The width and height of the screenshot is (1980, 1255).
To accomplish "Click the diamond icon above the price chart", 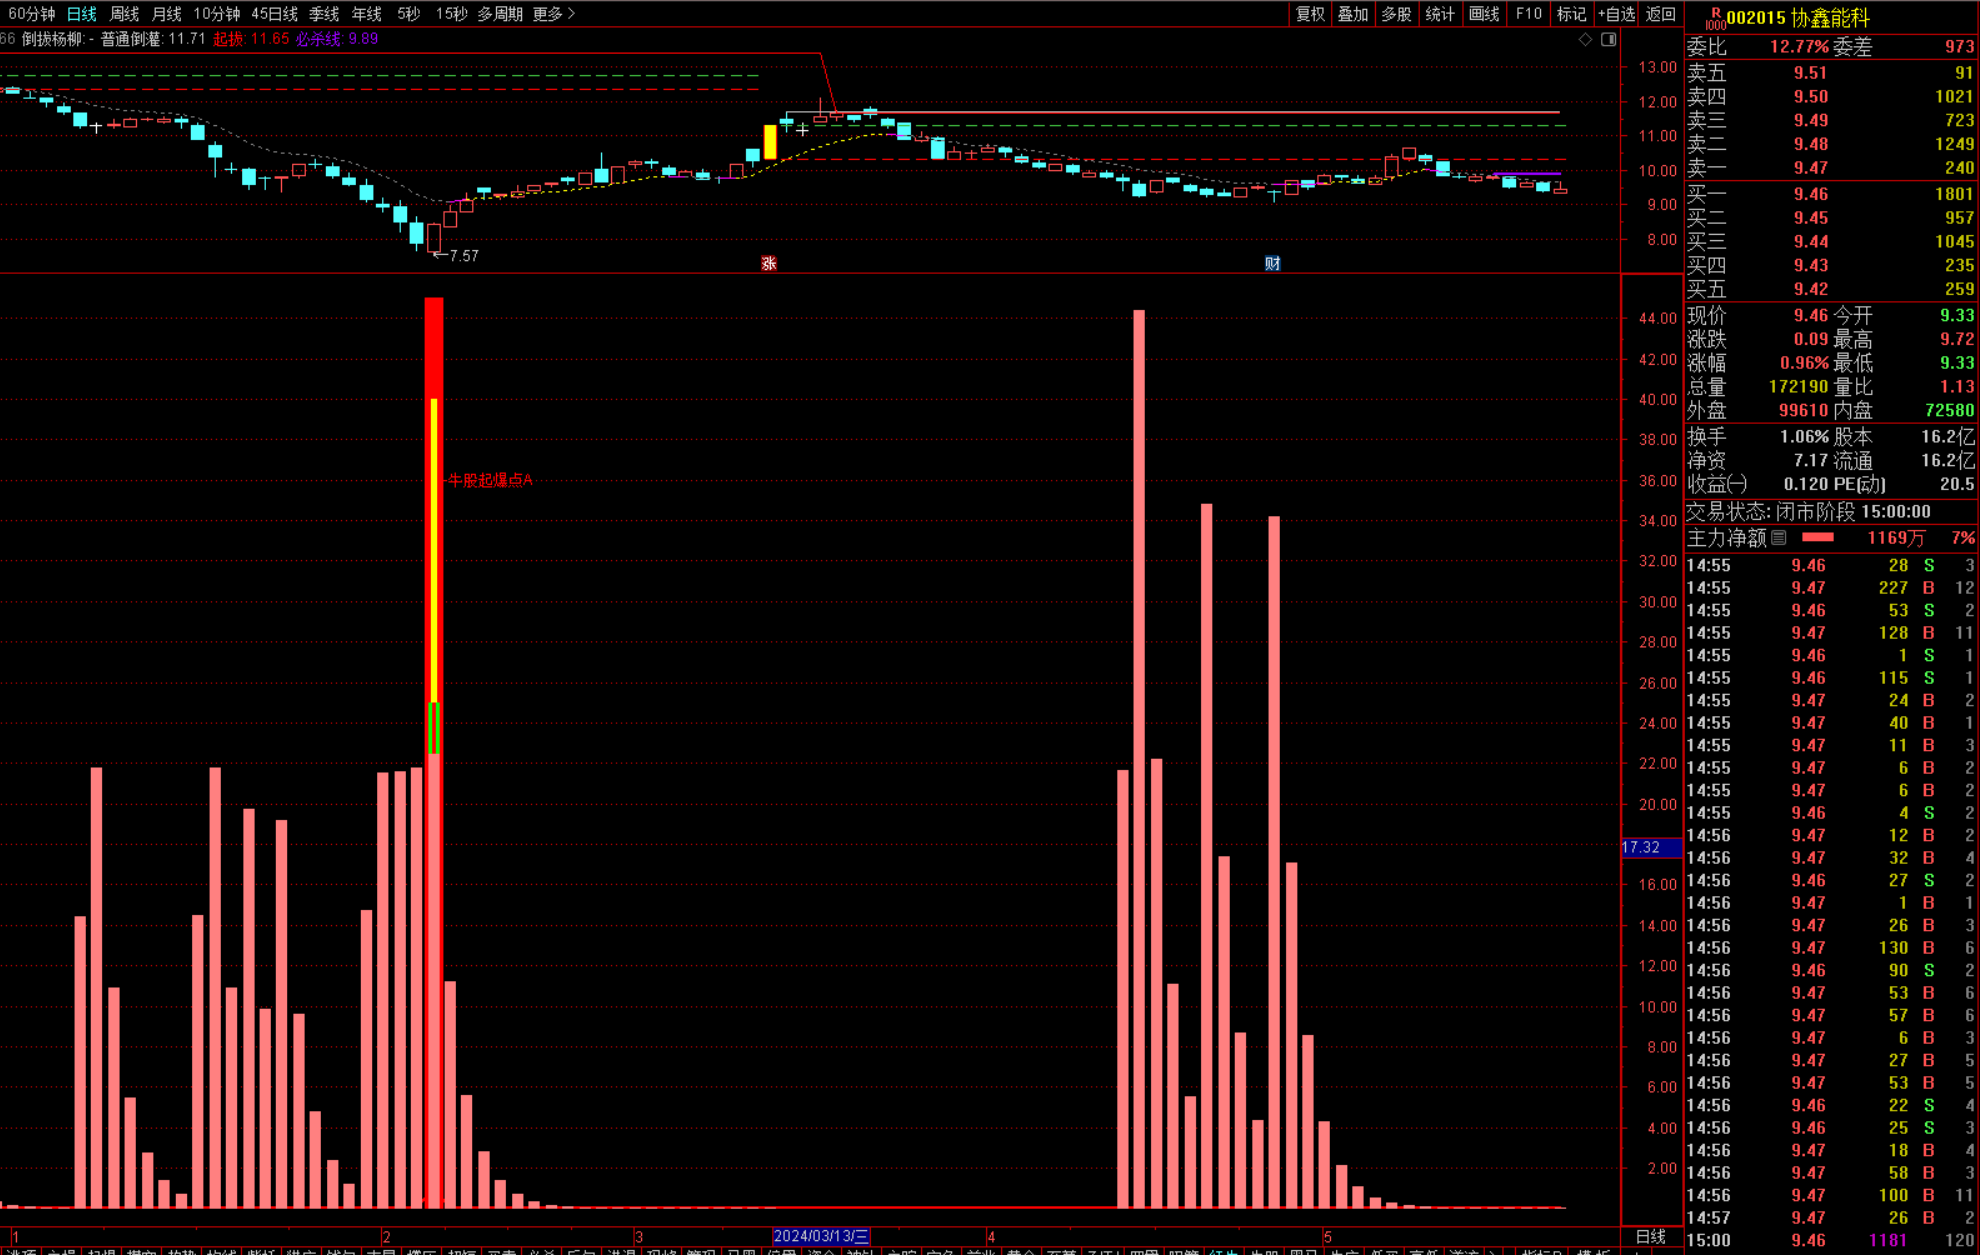I will click(x=1585, y=40).
